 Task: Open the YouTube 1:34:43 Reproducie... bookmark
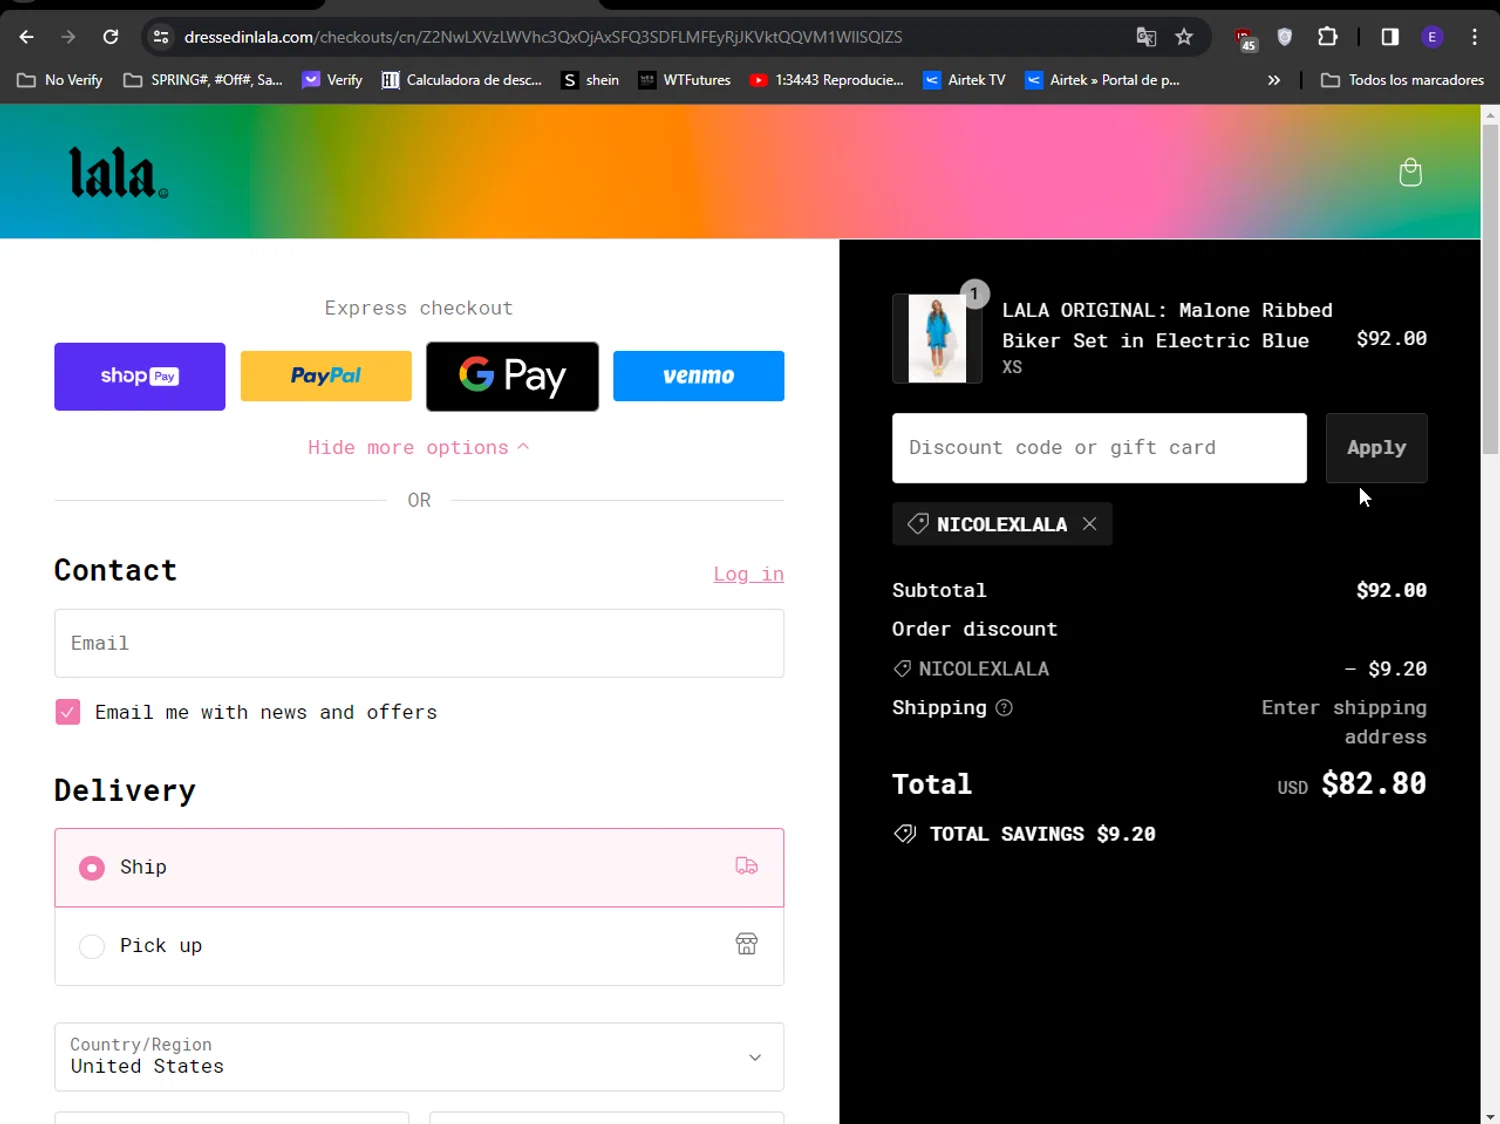(x=827, y=80)
